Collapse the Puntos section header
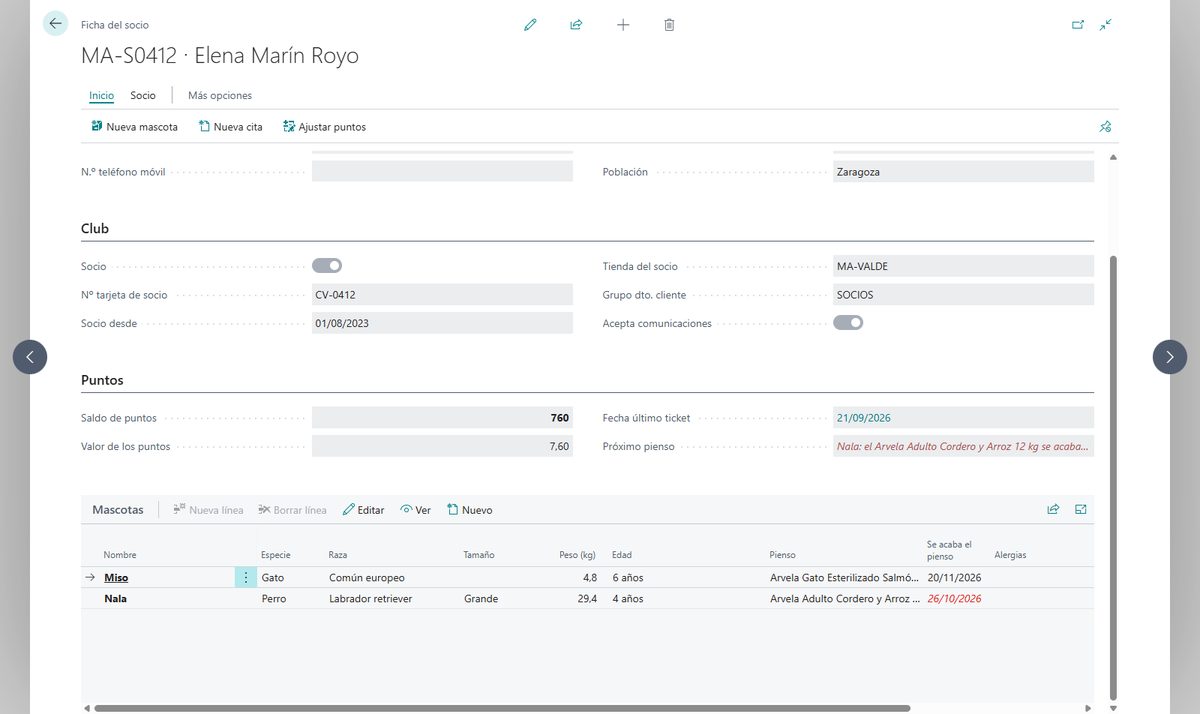 click(102, 381)
